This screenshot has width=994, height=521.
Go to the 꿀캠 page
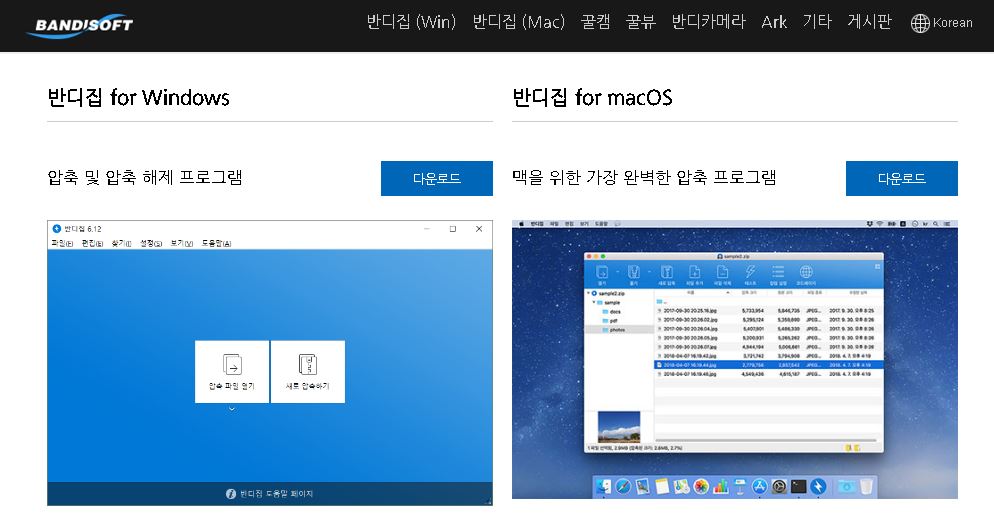(595, 22)
